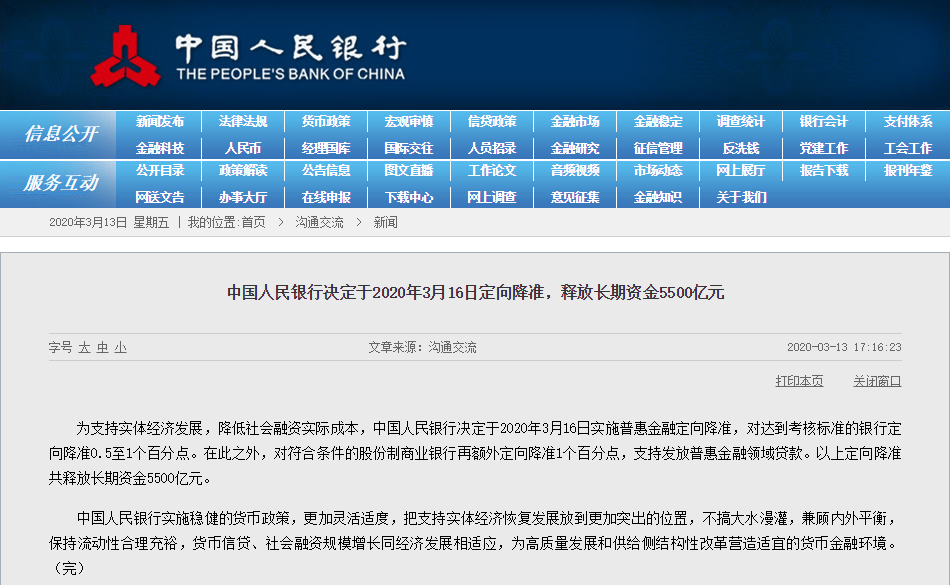Viewport: 952px width, 585px height.
Task: Click 关闭窗口 to close the window
Action: coord(877,381)
